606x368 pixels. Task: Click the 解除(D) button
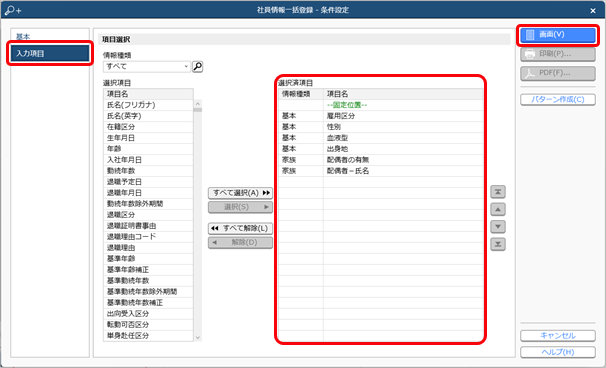click(x=240, y=243)
